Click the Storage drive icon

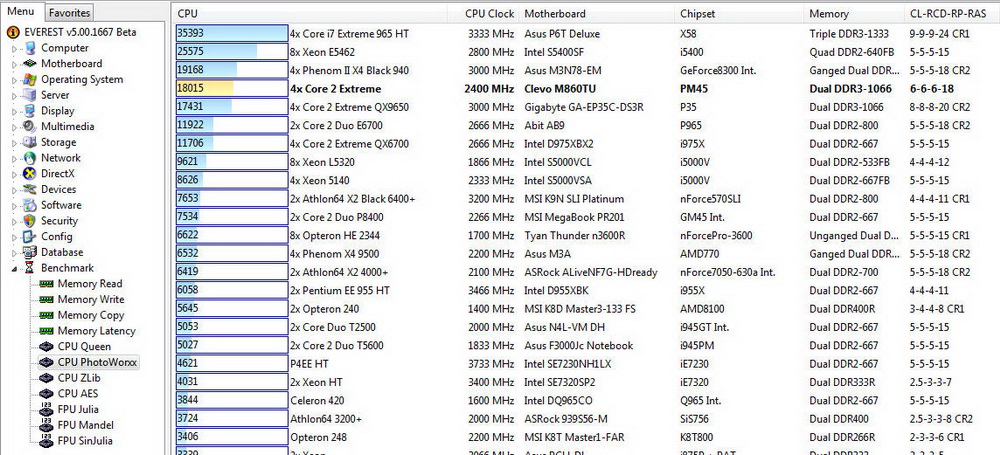point(29,142)
